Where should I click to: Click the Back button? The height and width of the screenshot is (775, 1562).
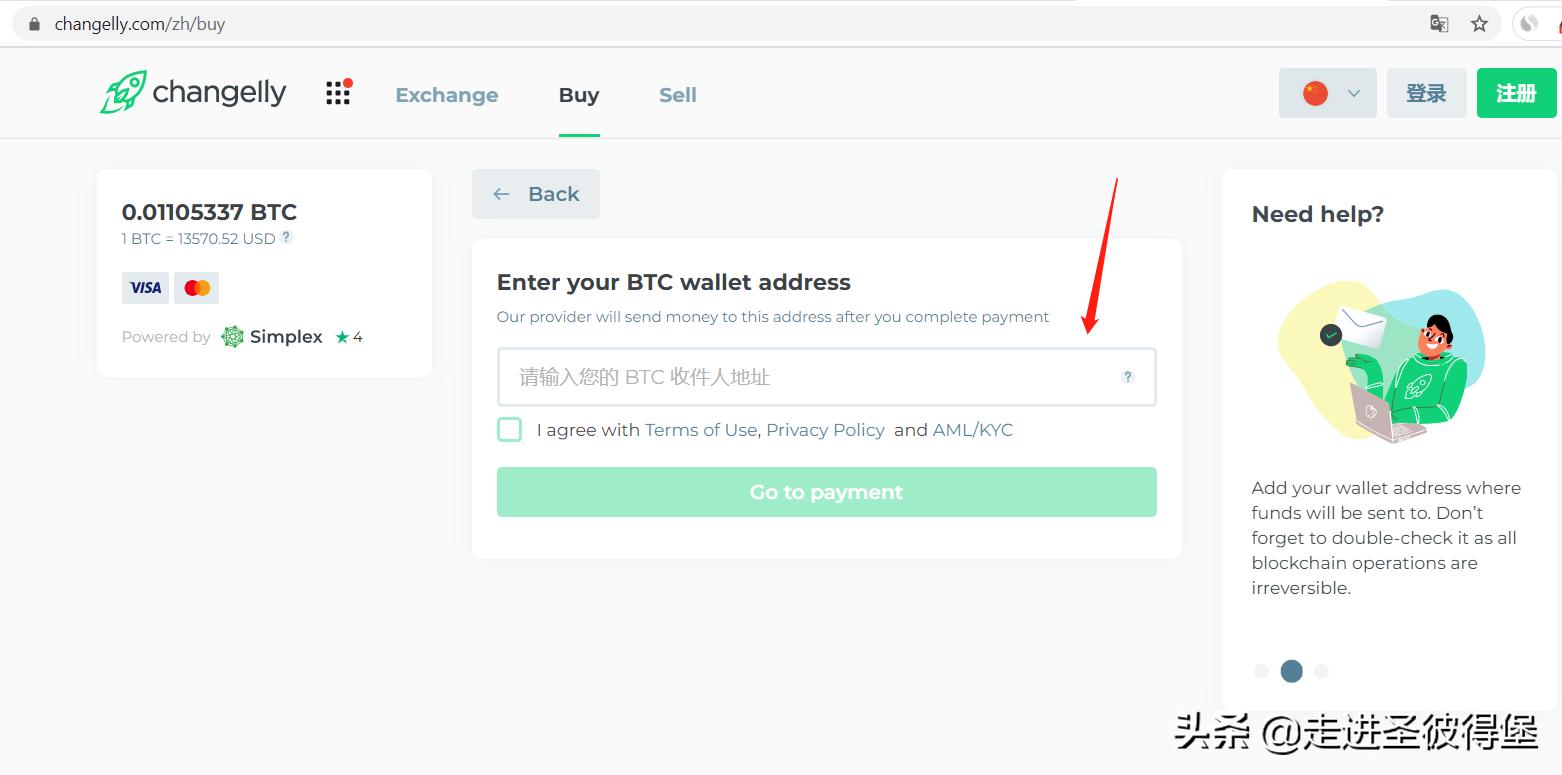coord(536,194)
